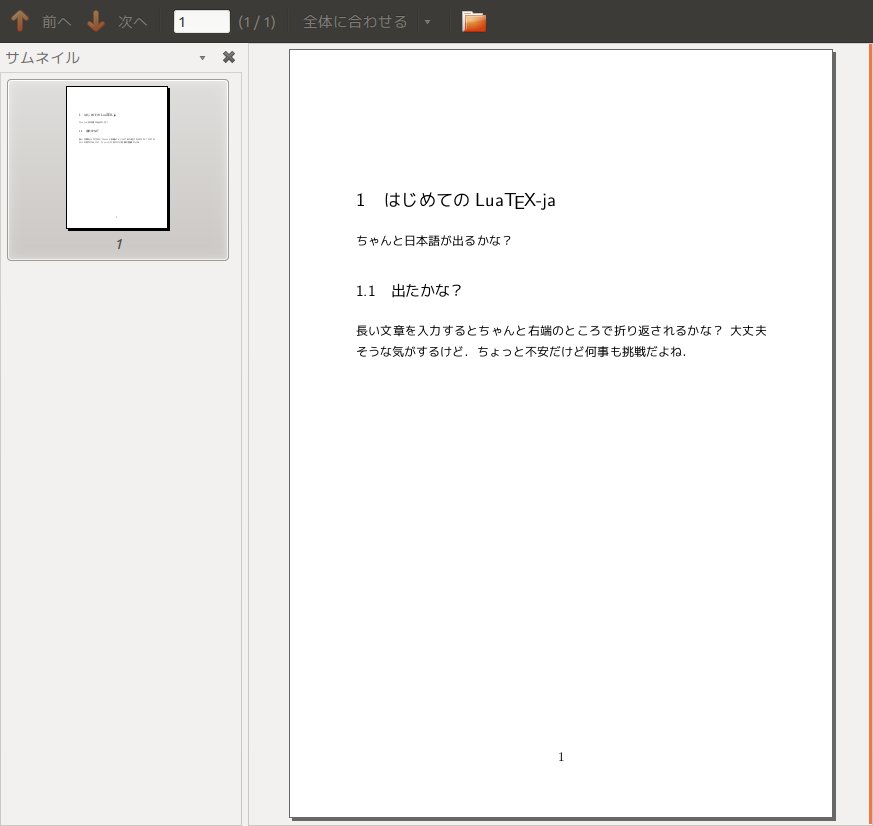Screen dimensions: 873x826
Task: Click the thumbnail label 1 under preview
Action: pos(119,244)
